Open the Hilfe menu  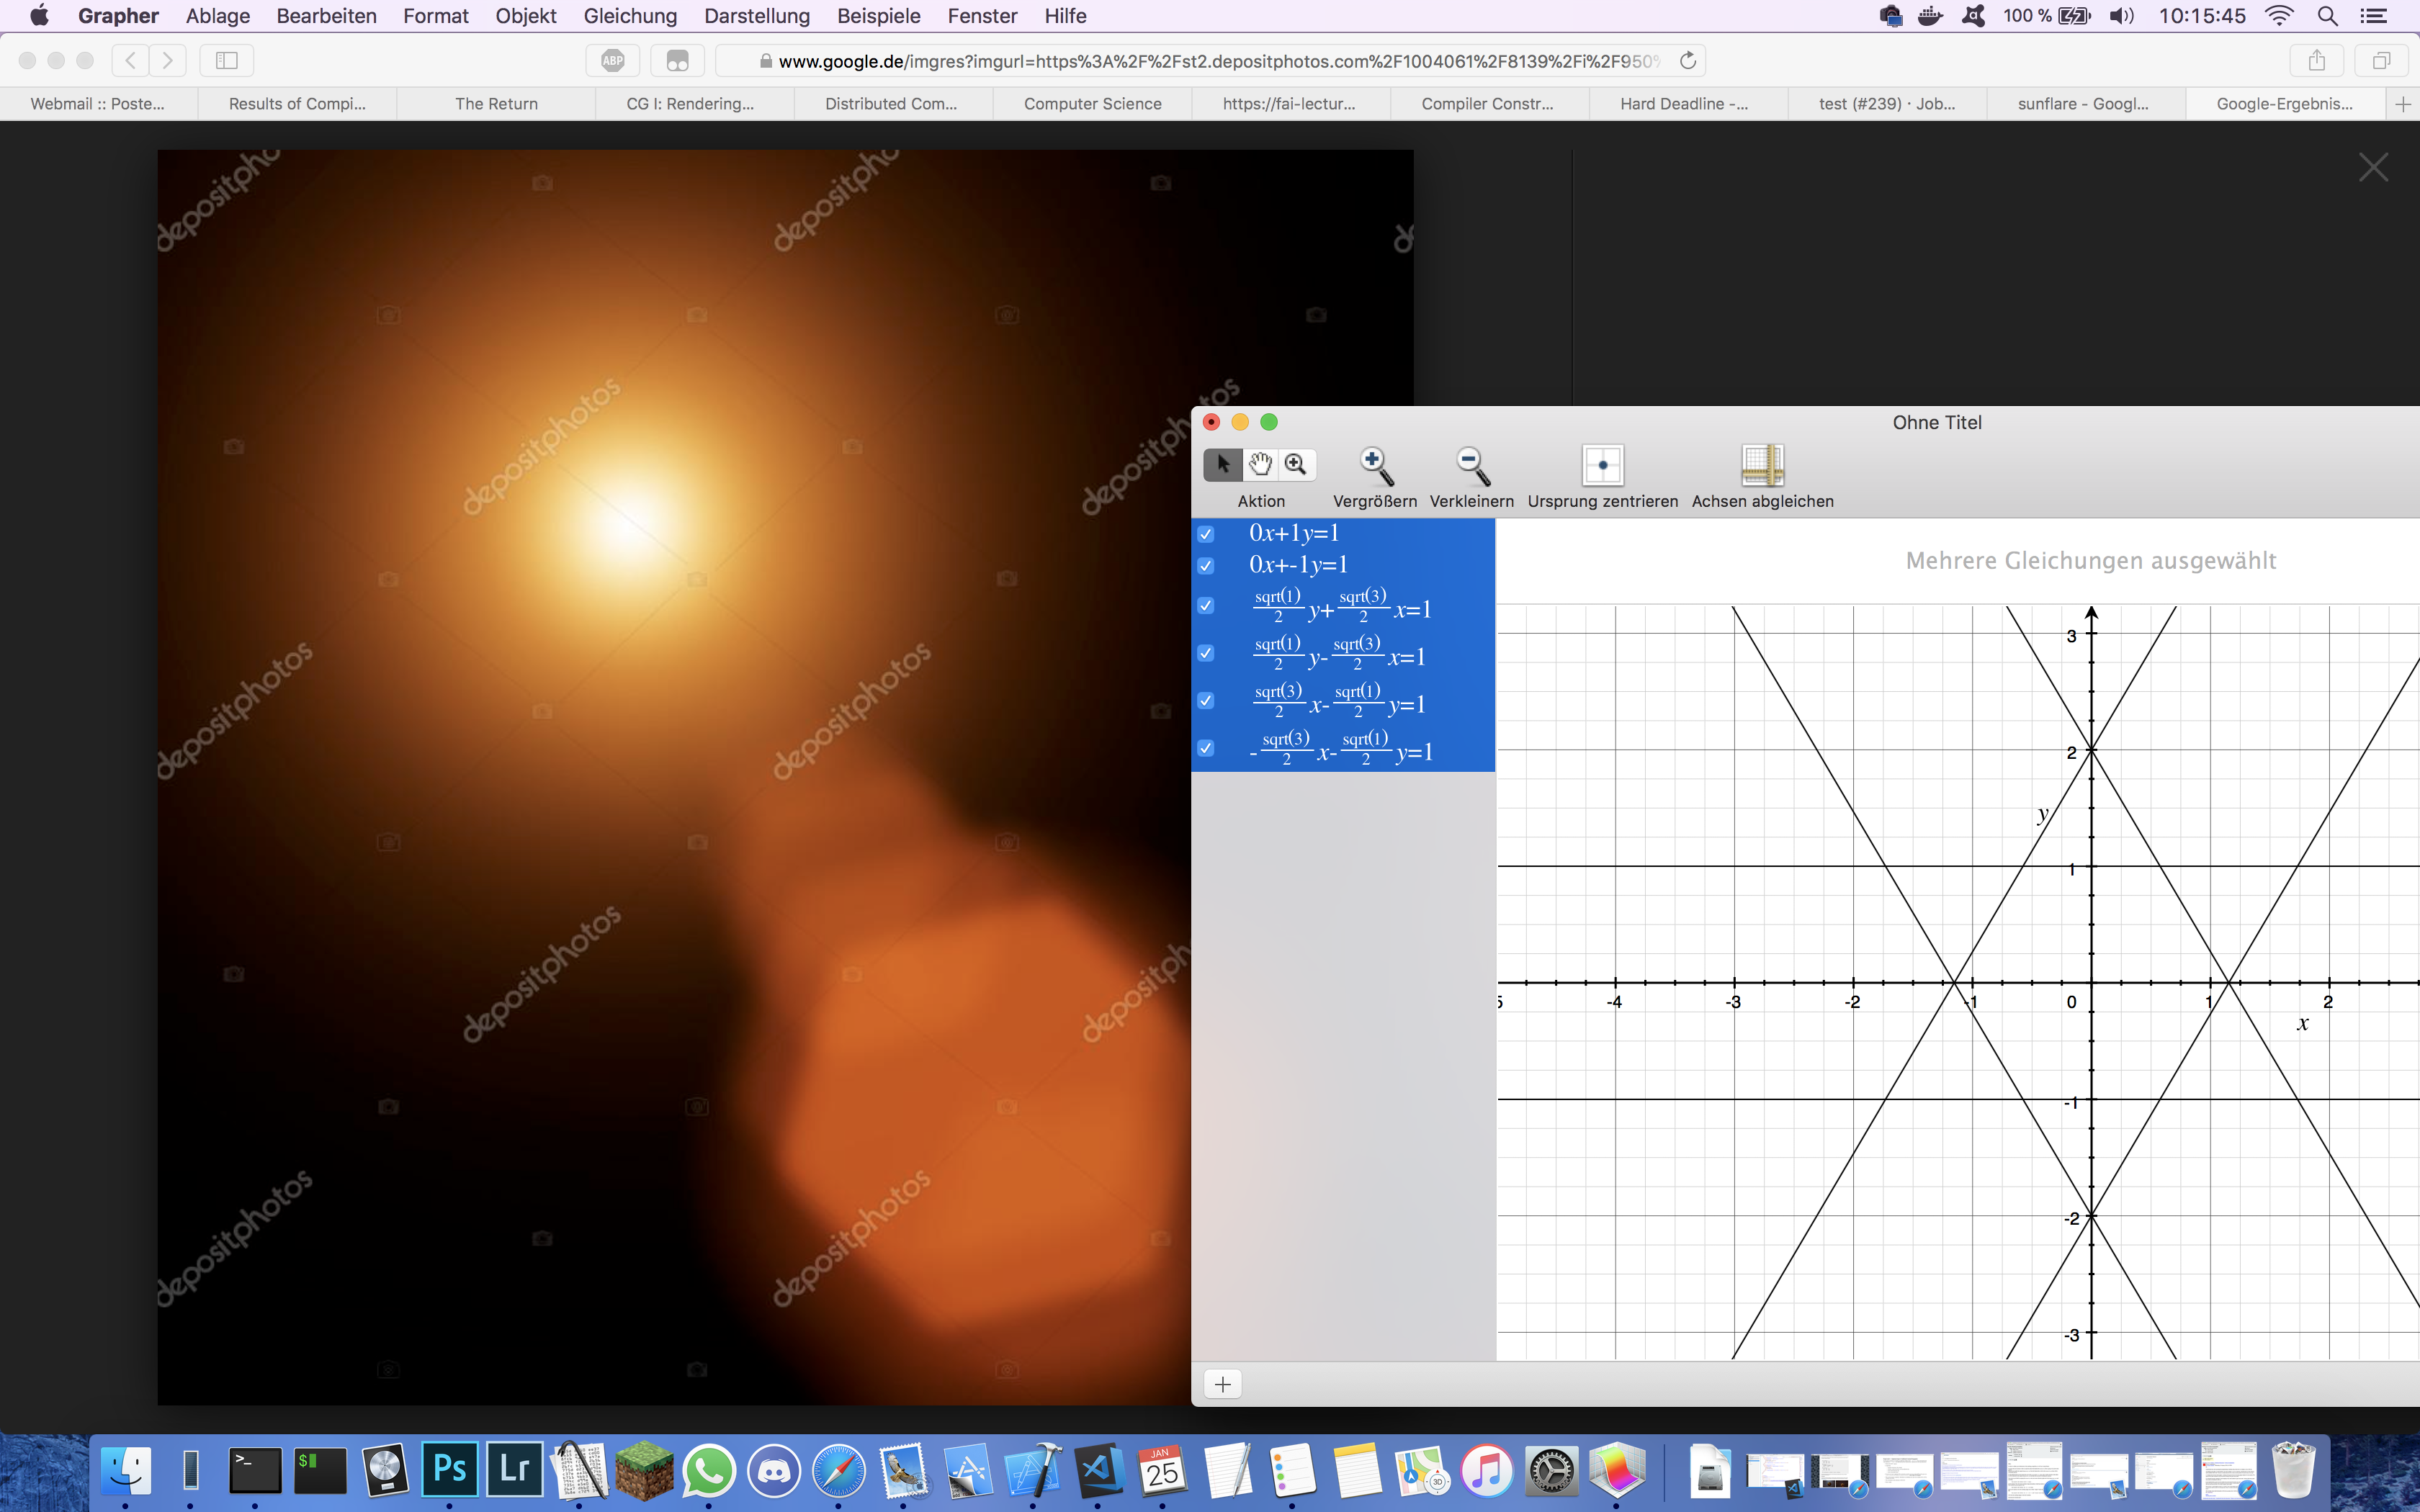(1066, 16)
